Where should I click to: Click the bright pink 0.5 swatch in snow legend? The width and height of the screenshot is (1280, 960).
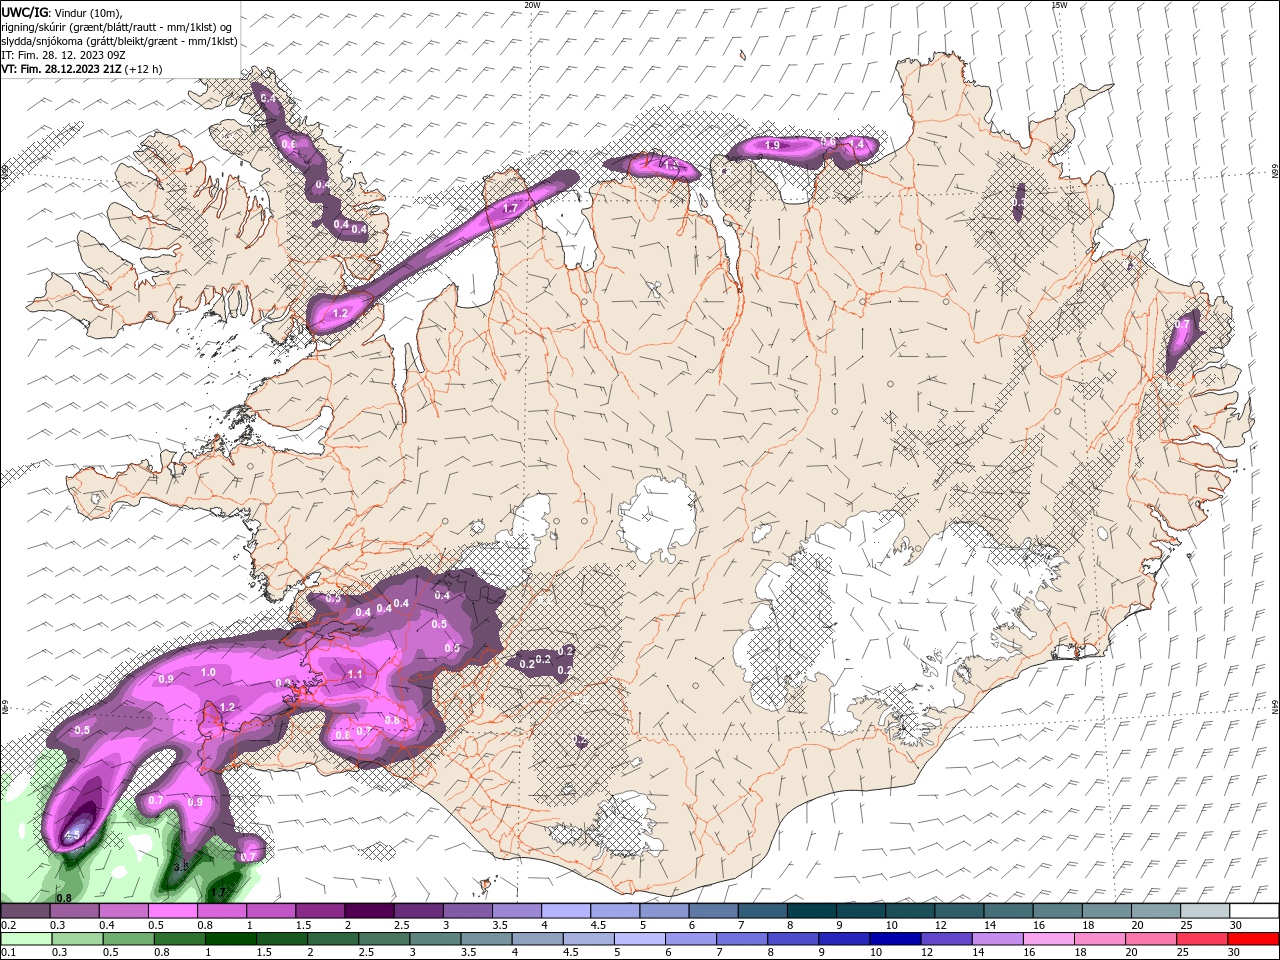172,911
